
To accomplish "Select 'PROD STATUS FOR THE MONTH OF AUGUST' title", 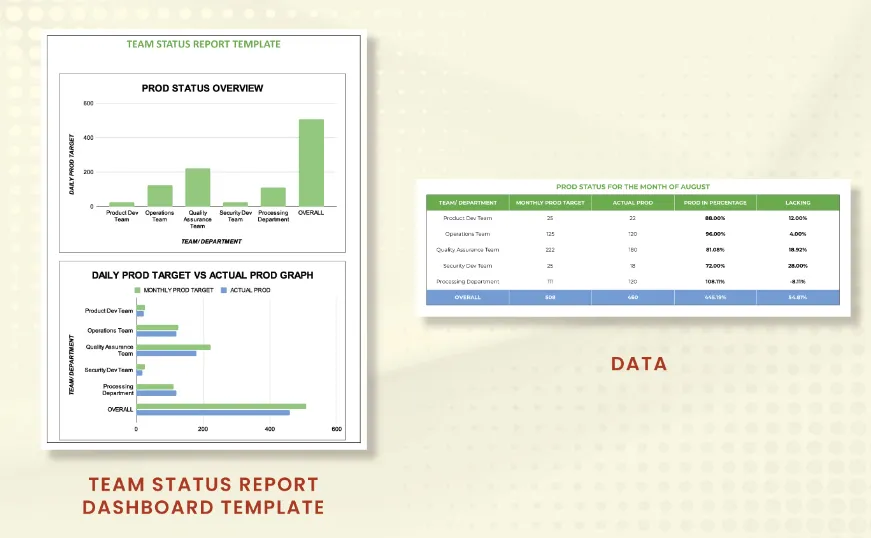I will pyautogui.click(x=633, y=187).
